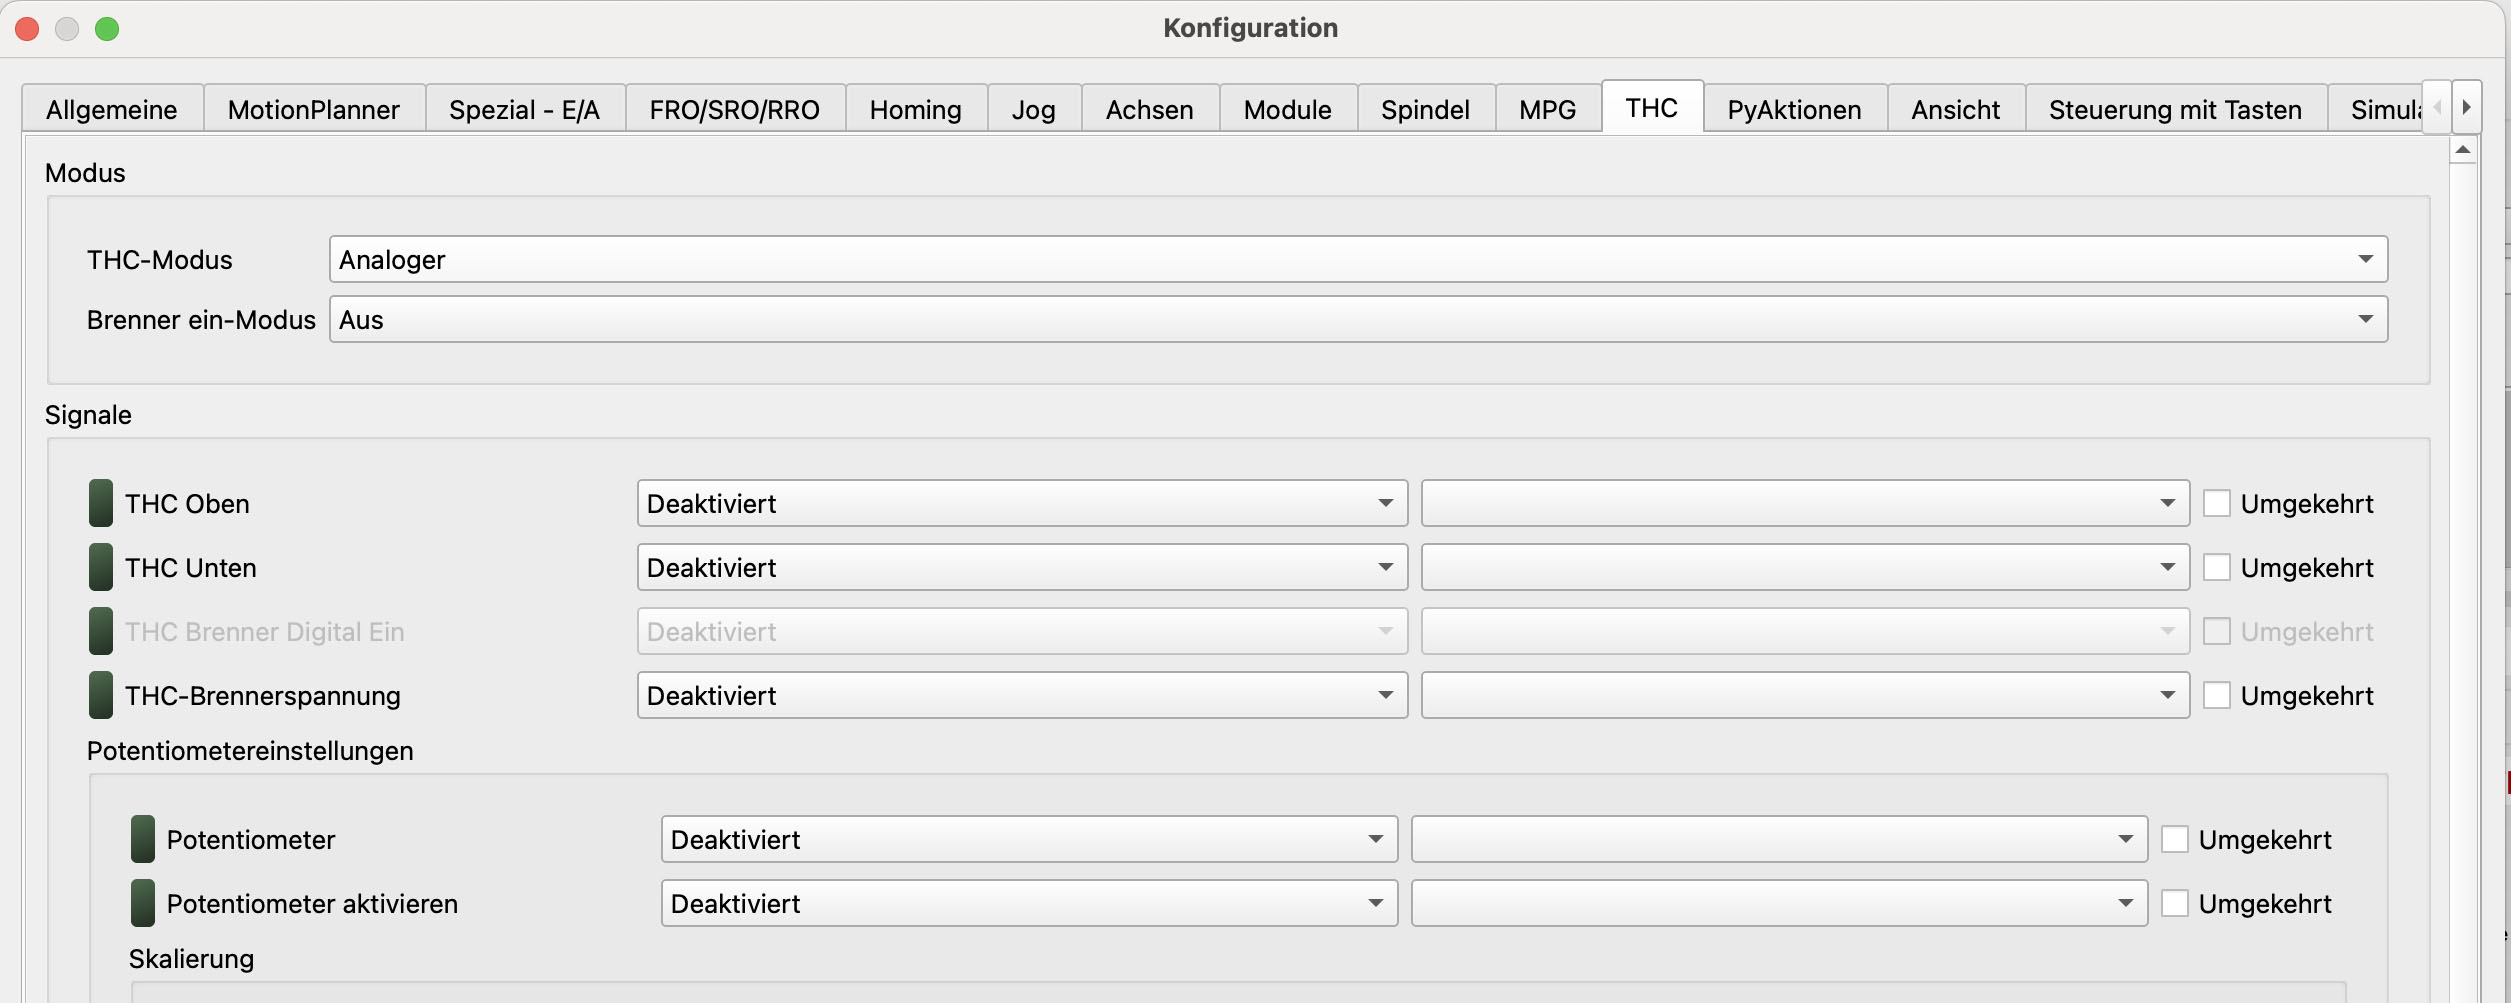This screenshot has width=2511, height=1003.
Task: Select the Homing tab
Action: click(915, 109)
